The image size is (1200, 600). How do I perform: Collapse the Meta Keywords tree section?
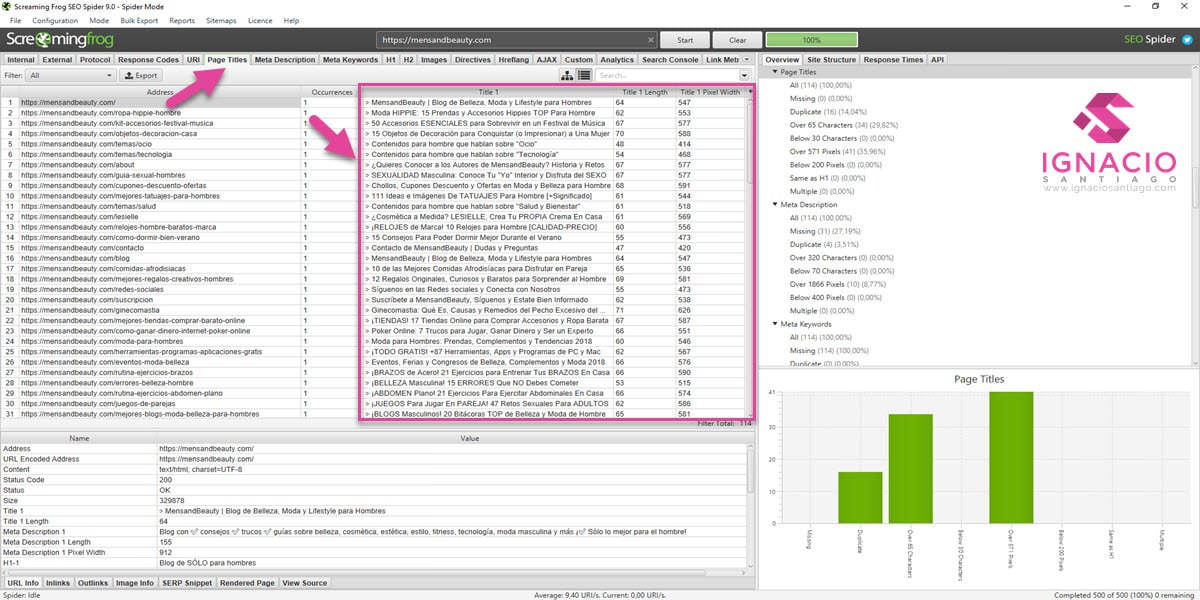(x=775, y=324)
